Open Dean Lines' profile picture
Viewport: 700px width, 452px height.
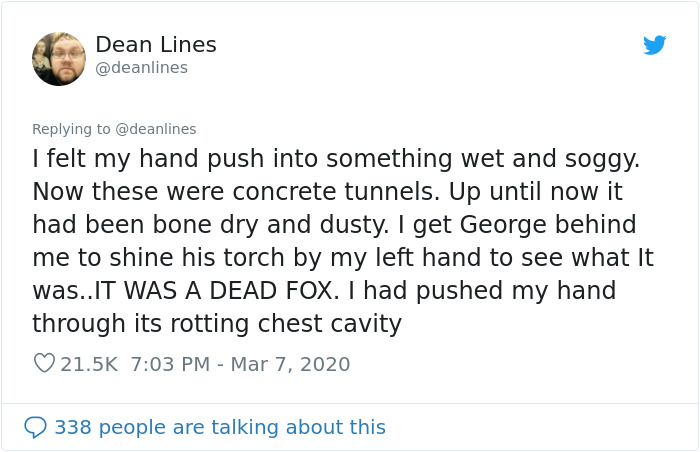59,58
